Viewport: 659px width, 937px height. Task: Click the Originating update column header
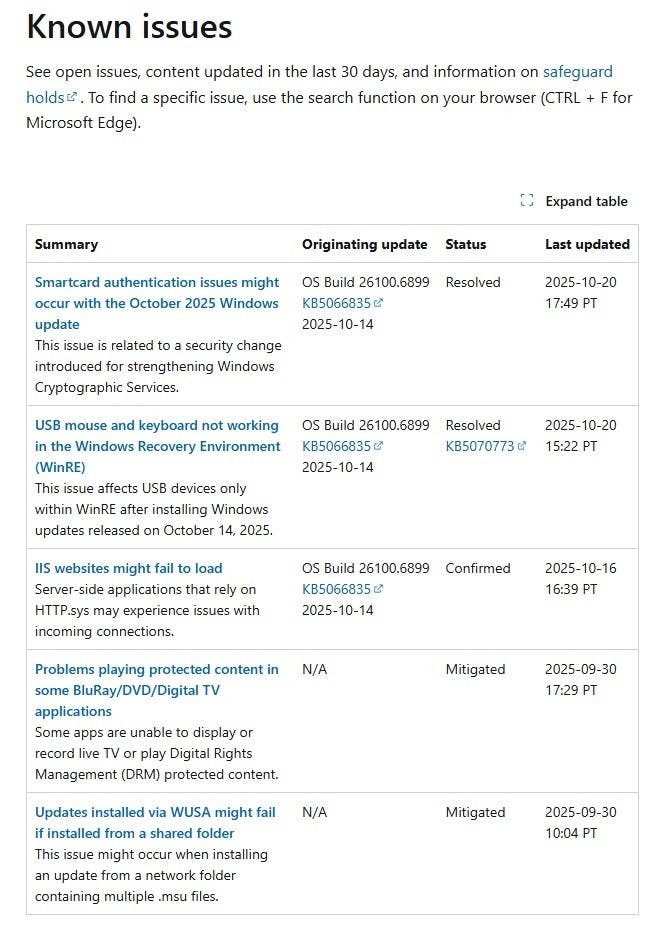click(x=364, y=244)
